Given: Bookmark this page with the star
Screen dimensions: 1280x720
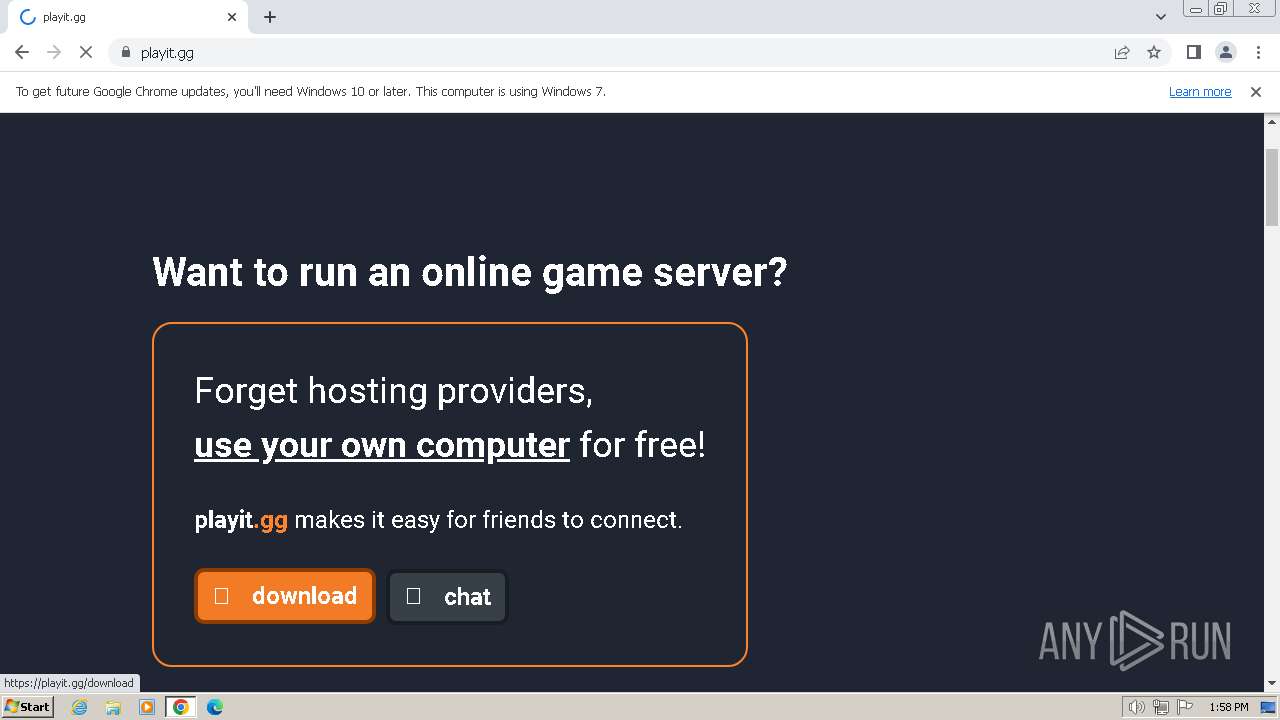Looking at the screenshot, I should (1154, 52).
